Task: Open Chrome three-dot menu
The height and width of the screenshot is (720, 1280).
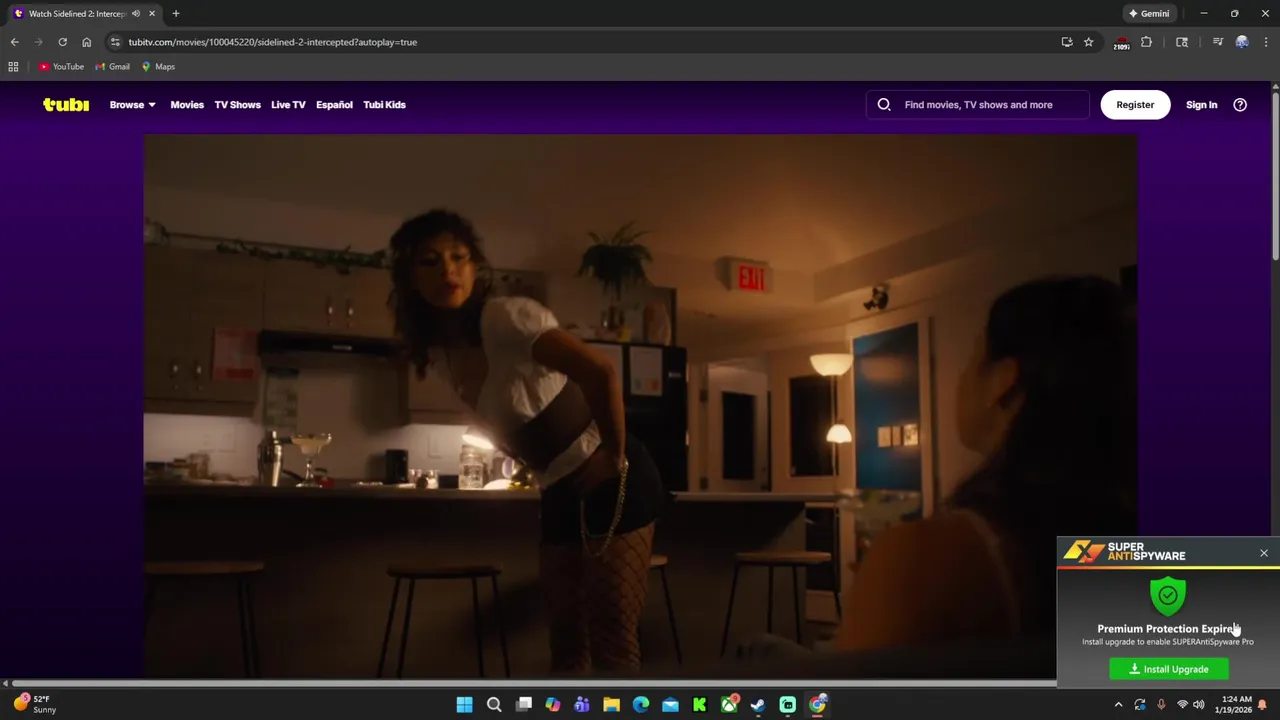Action: [x=1265, y=42]
